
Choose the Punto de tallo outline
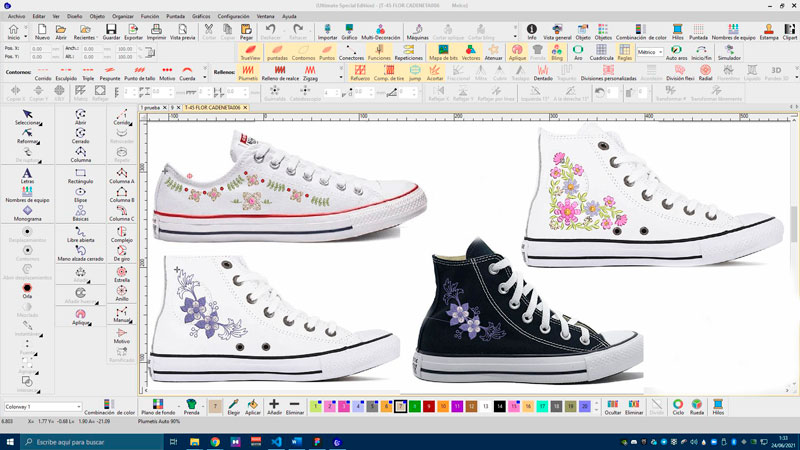coord(139,73)
